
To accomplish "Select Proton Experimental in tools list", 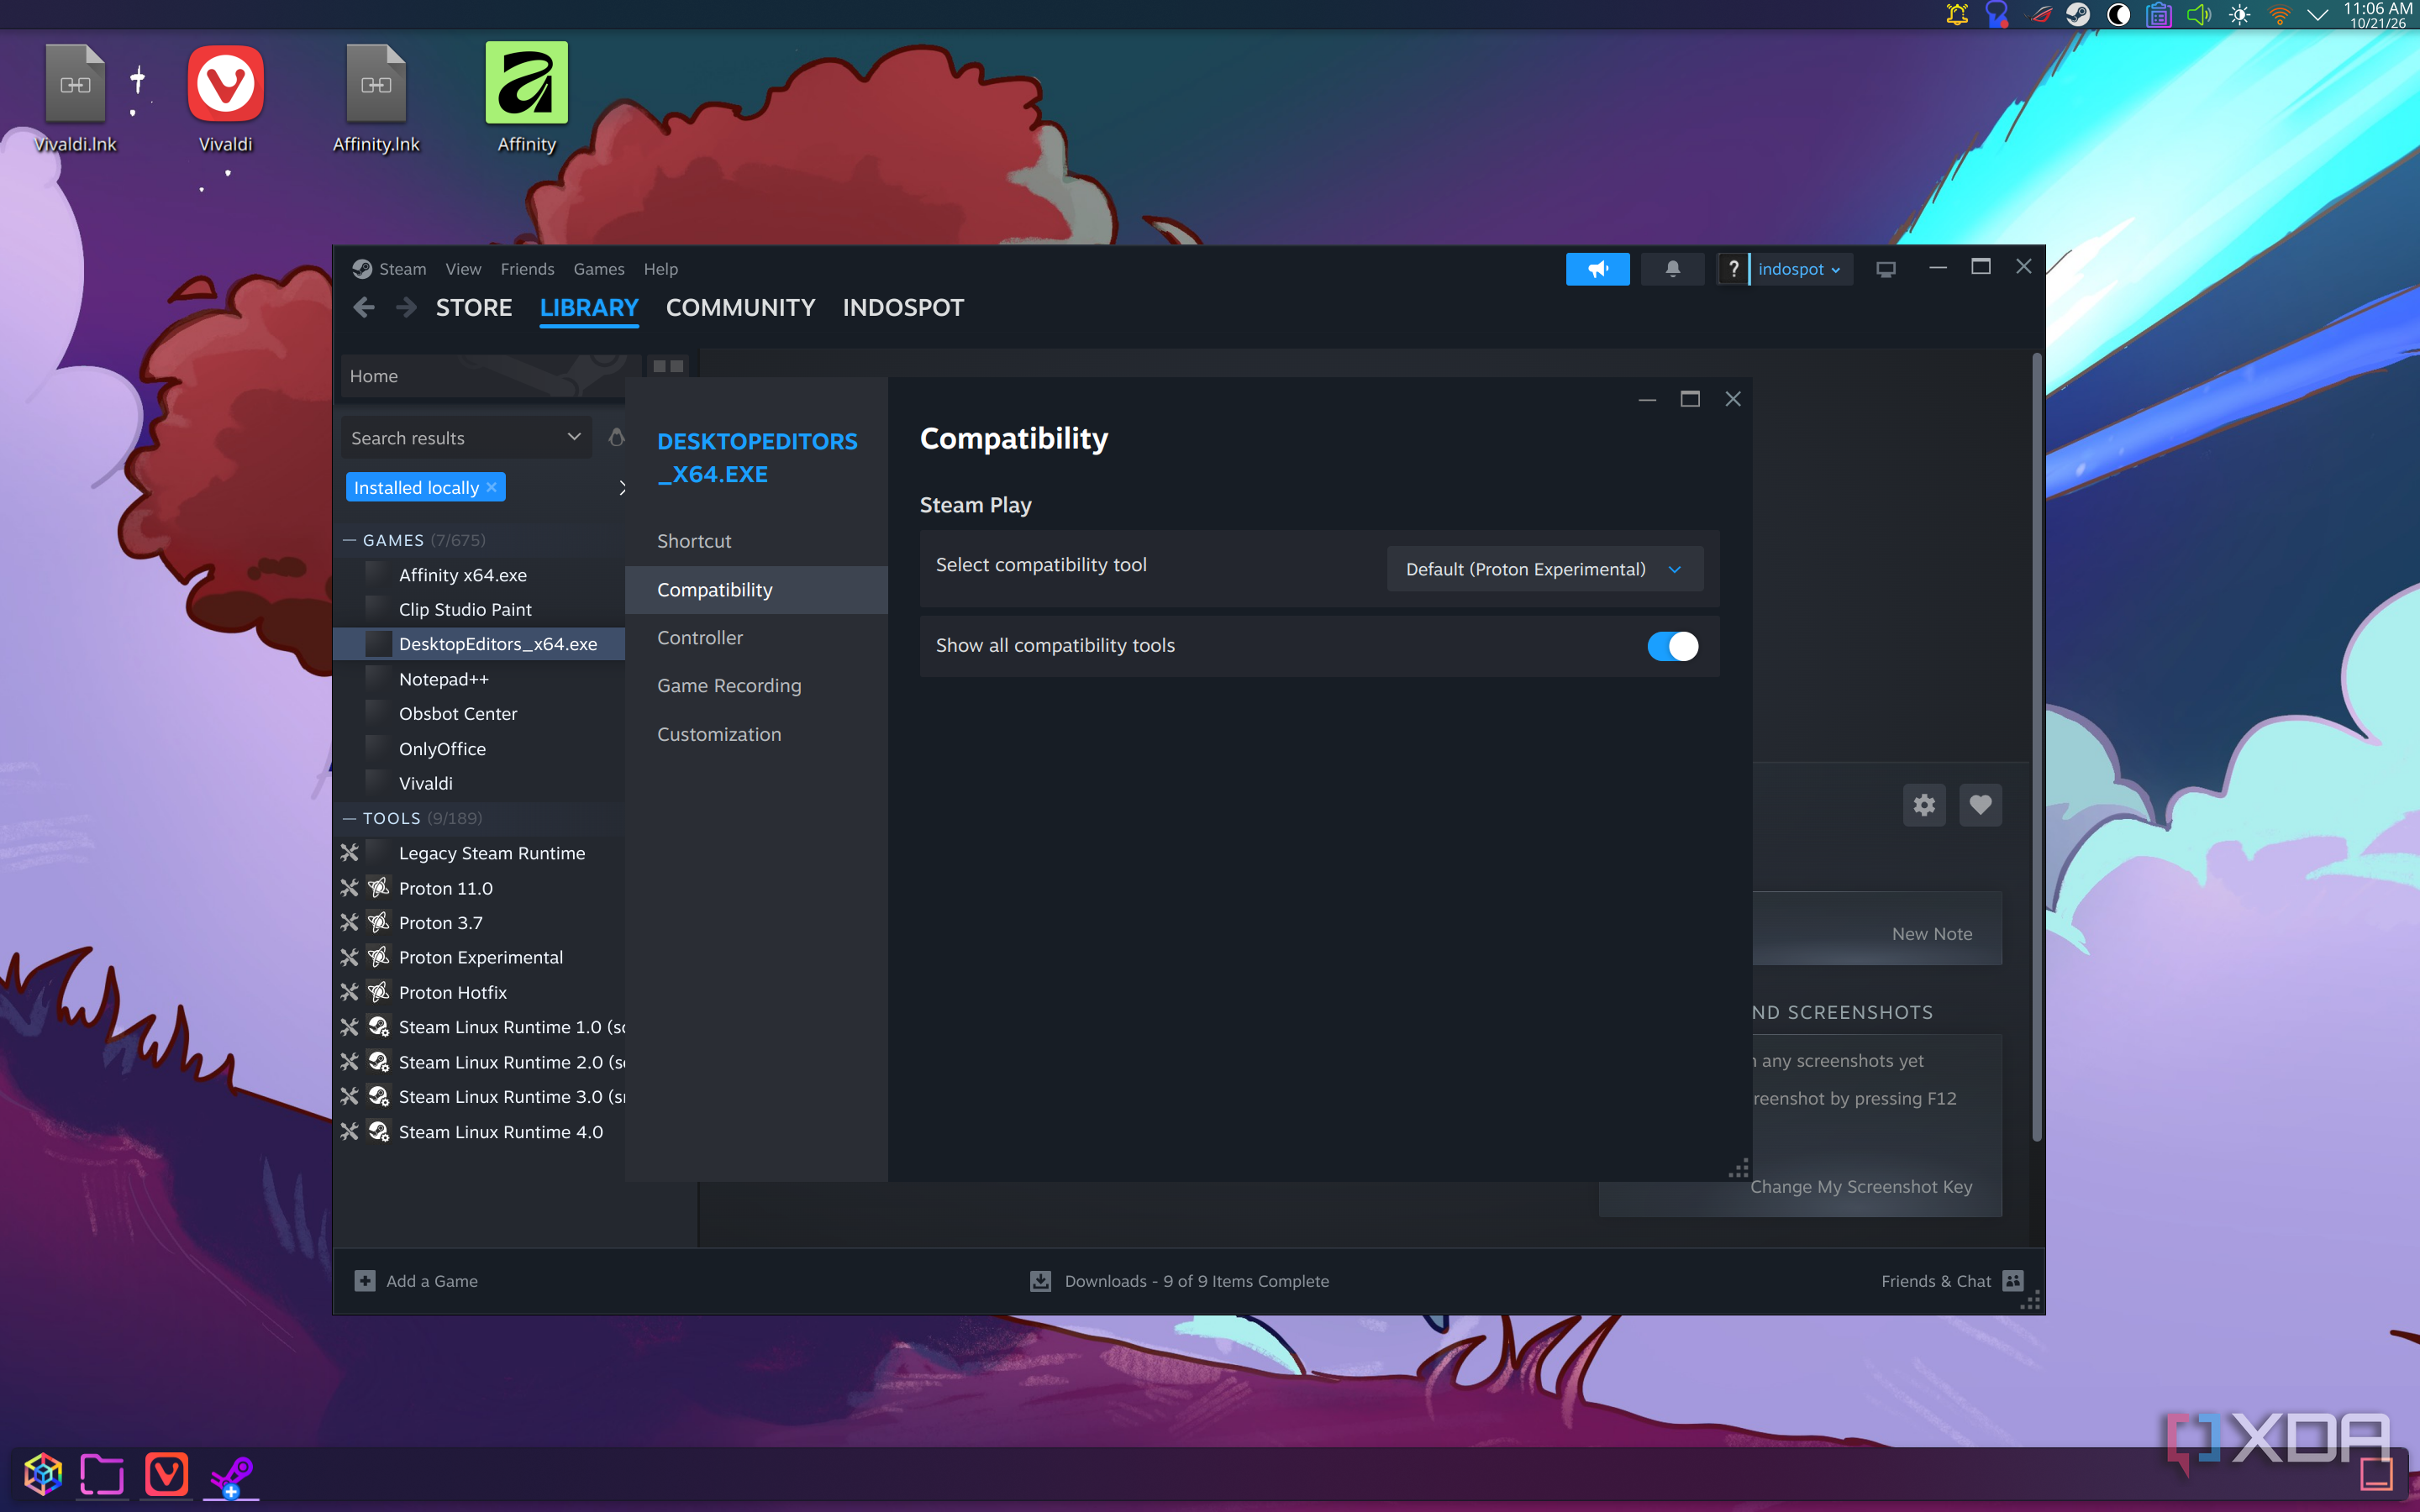I will point(480,957).
